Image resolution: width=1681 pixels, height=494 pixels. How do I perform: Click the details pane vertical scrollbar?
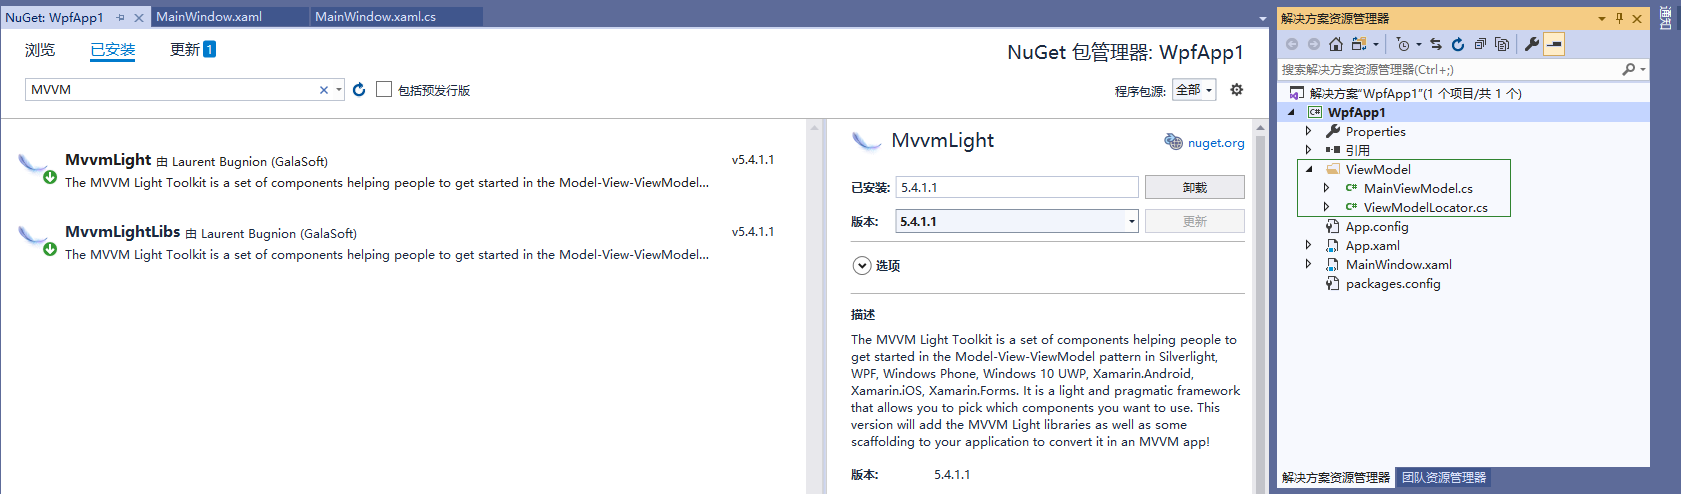pyautogui.click(x=1260, y=307)
